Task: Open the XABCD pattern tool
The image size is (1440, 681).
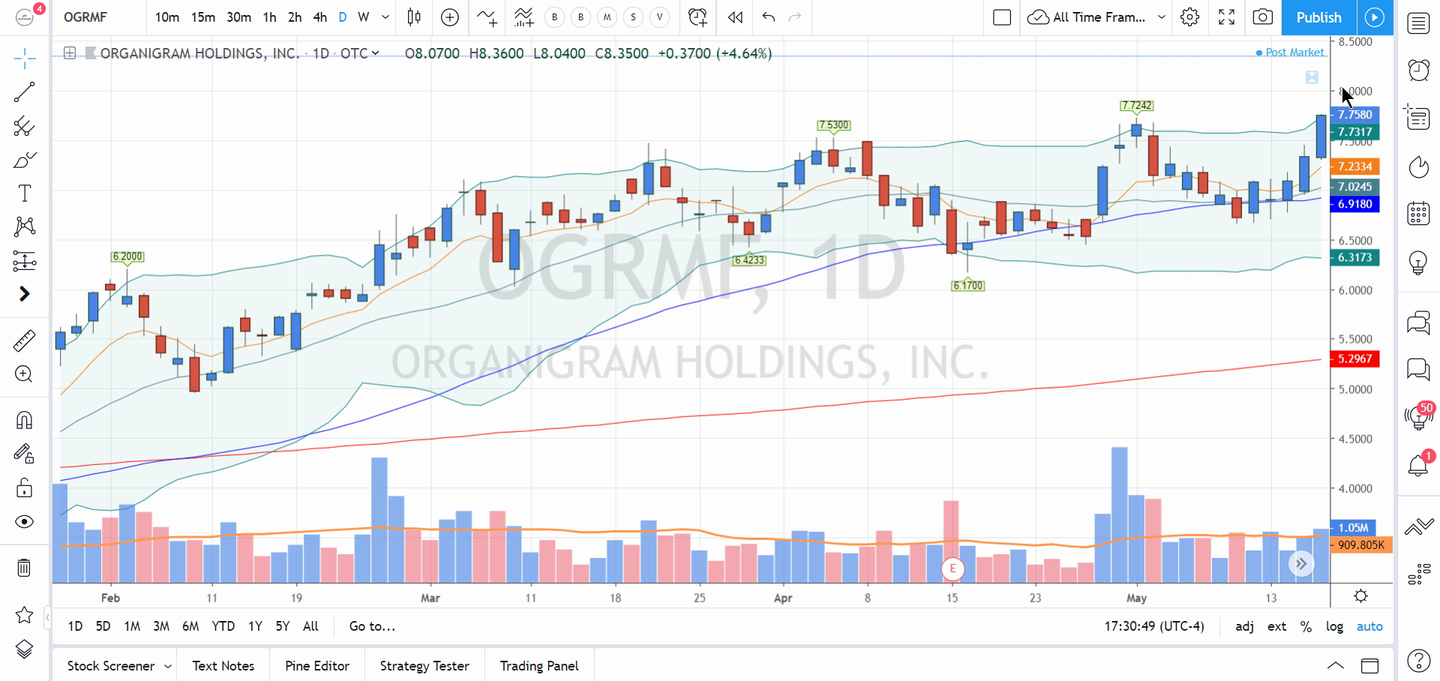Action: (x=24, y=227)
